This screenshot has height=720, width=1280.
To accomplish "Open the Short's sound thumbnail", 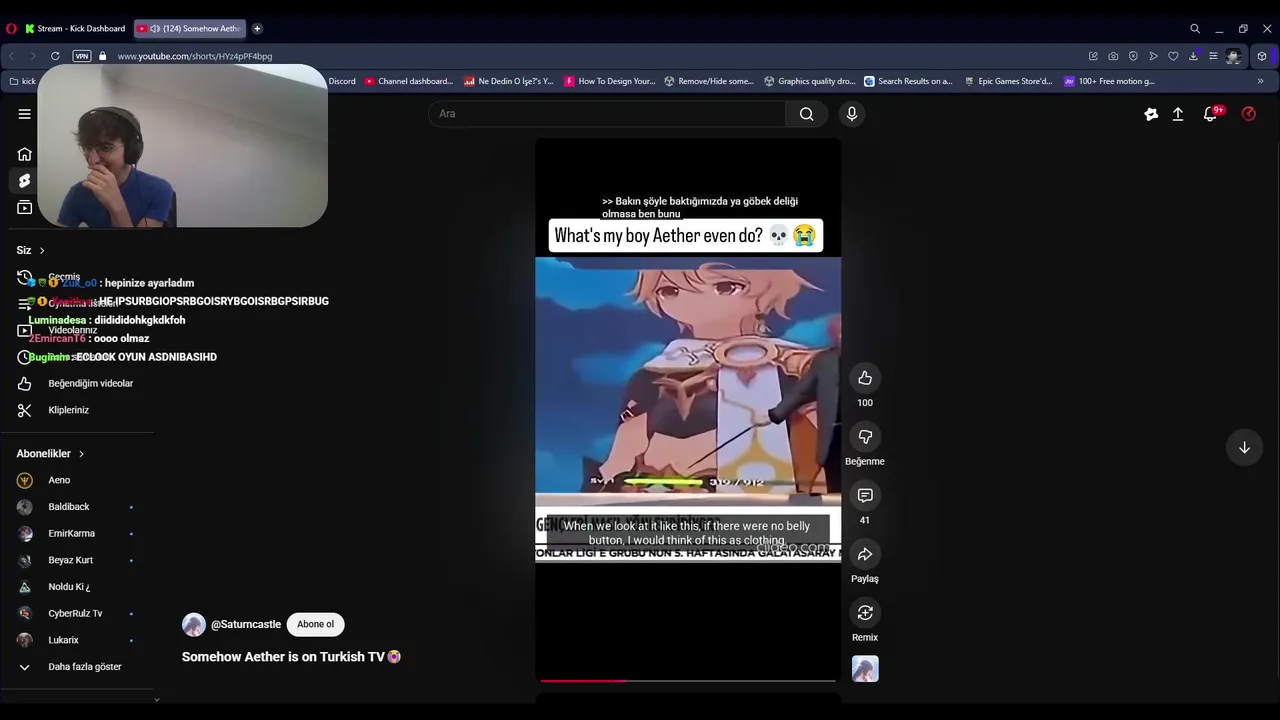I will [865, 669].
